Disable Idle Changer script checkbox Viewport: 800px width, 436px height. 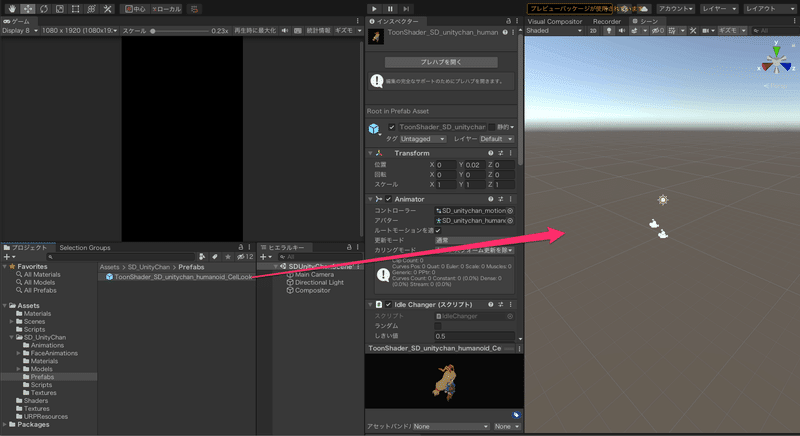[x=388, y=304]
